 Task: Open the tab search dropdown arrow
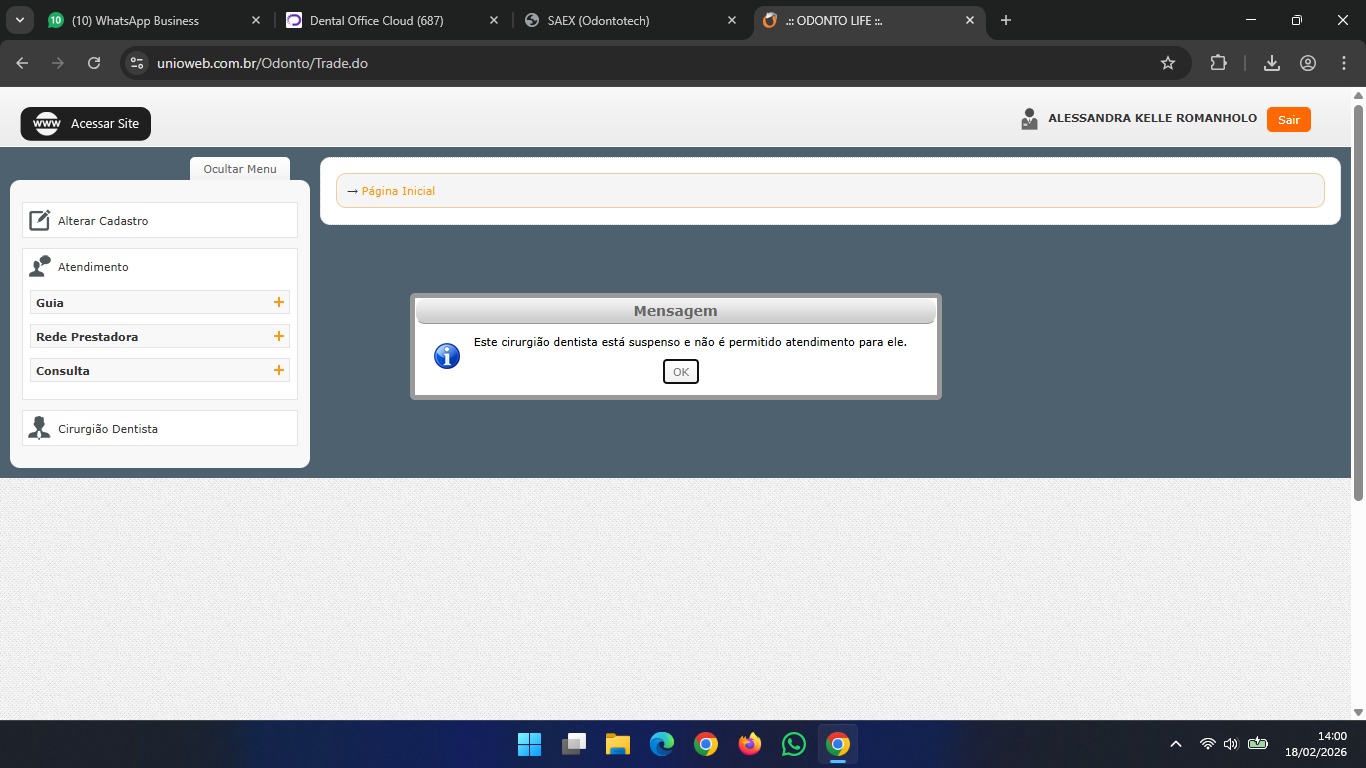[x=19, y=20]
